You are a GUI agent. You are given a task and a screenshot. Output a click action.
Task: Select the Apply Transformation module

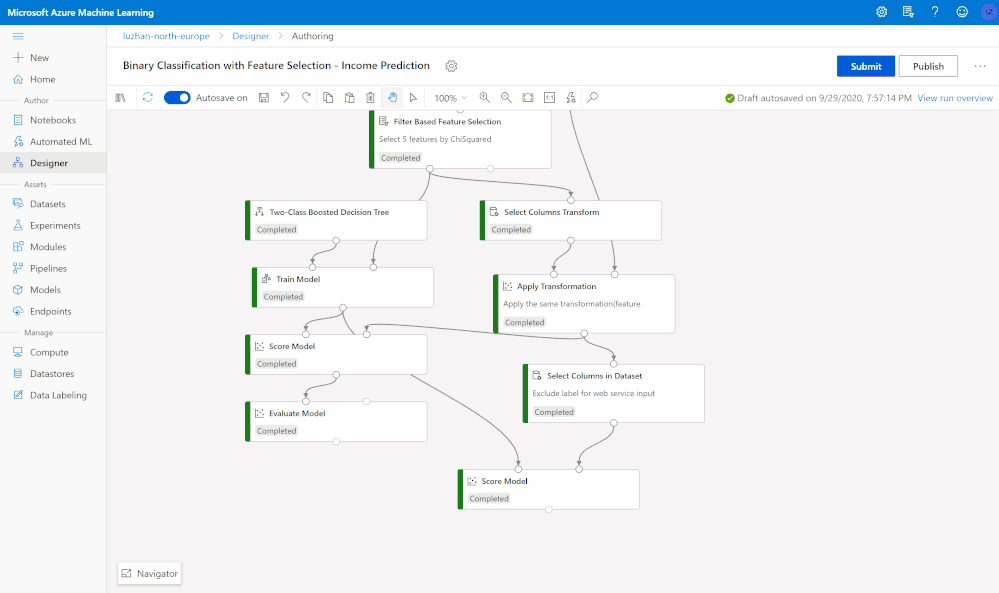click(584, 304)
